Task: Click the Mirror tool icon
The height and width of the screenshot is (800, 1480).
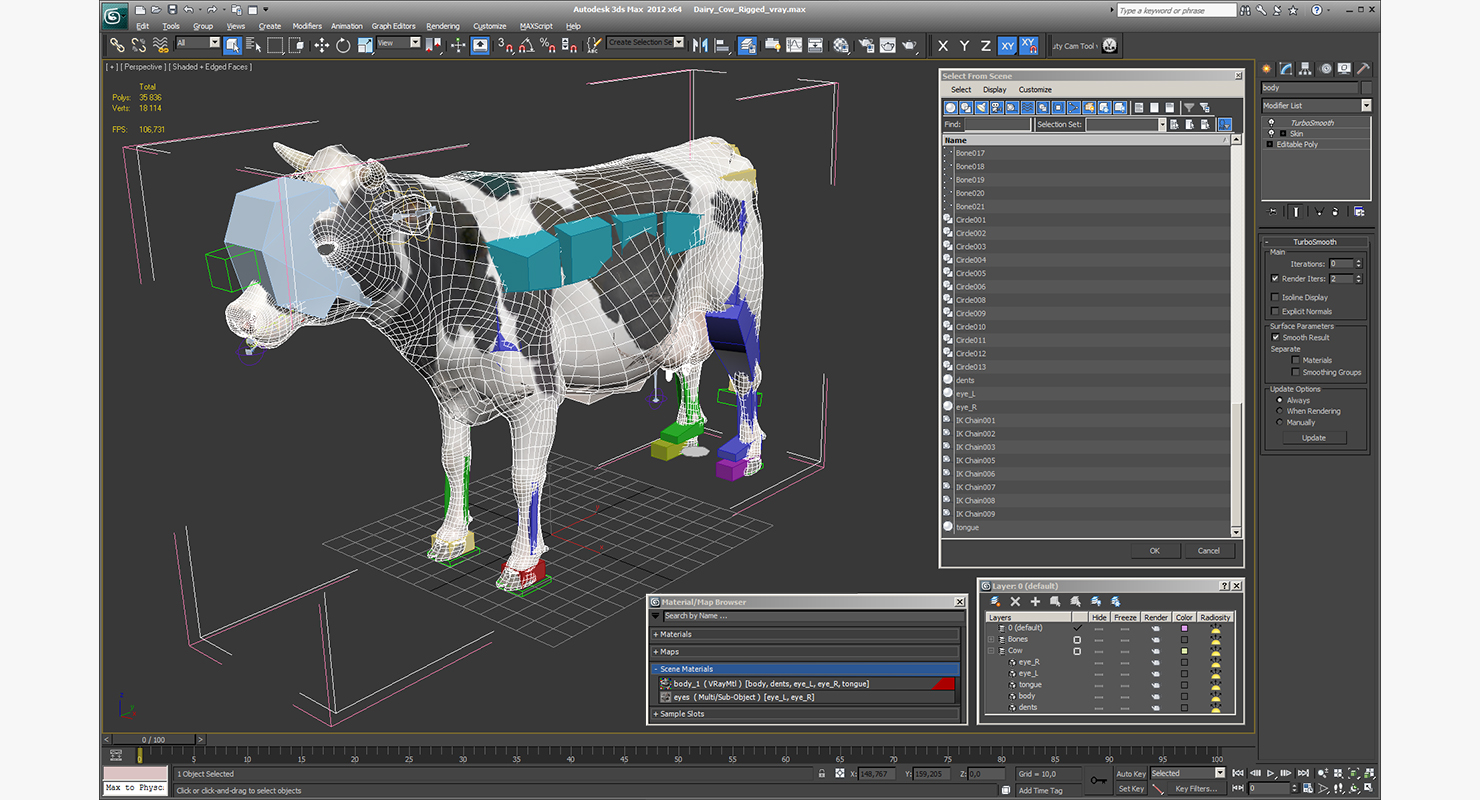Action: click(699, 45)
